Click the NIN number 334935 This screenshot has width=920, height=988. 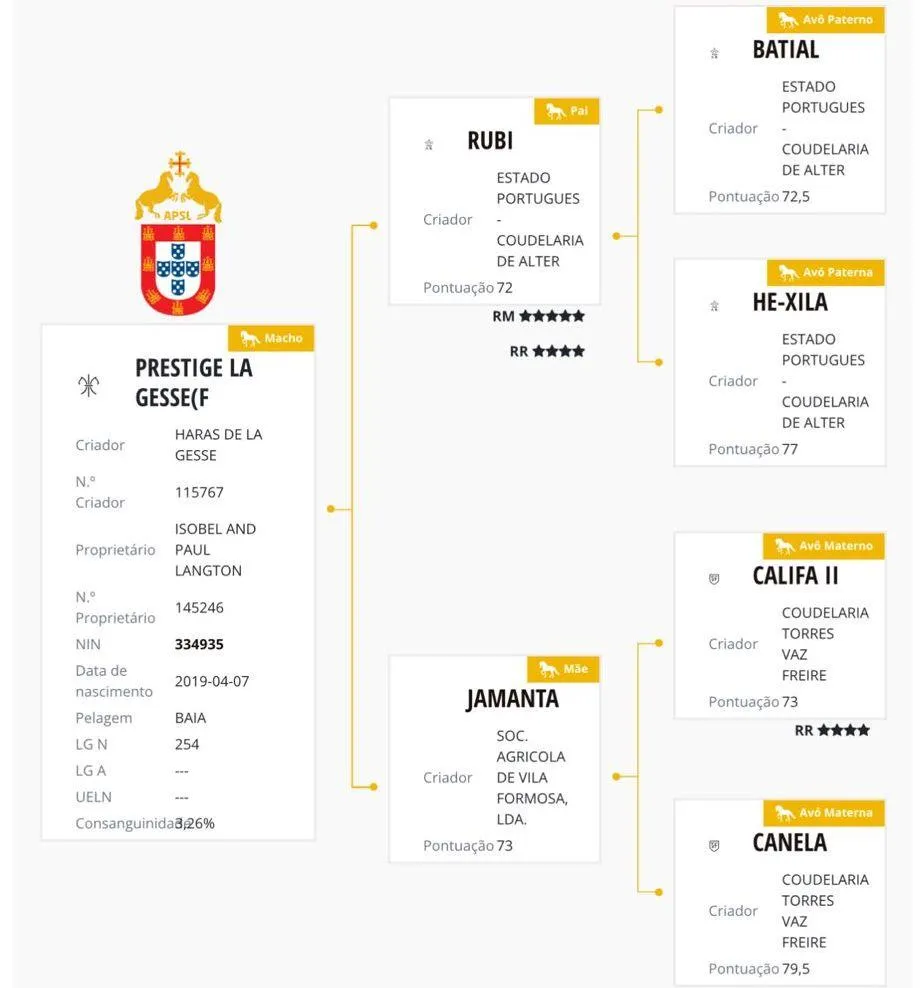point(199,644)
